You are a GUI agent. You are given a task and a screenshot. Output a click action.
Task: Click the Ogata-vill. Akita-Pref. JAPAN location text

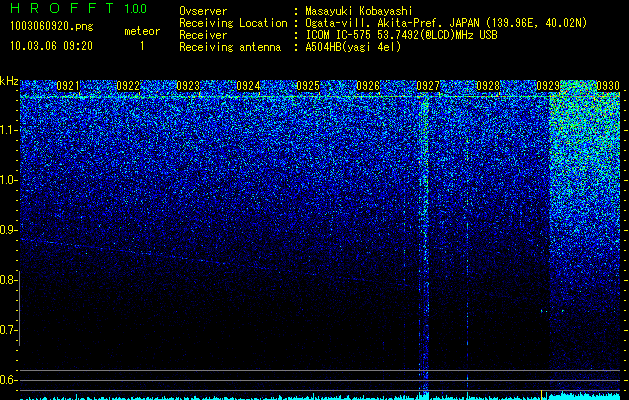[446, 23]
